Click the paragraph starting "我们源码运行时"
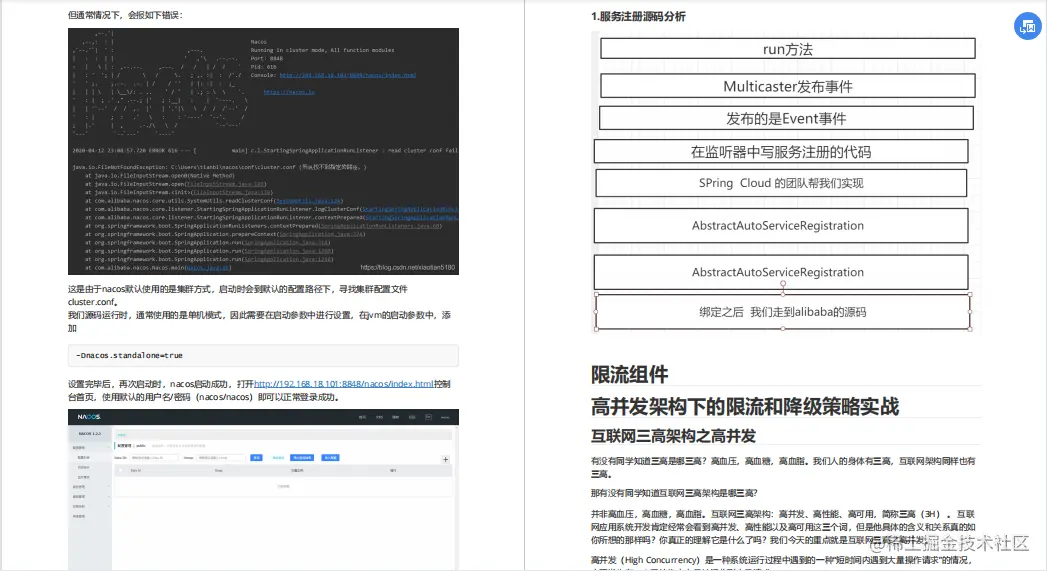 (260, 321)
